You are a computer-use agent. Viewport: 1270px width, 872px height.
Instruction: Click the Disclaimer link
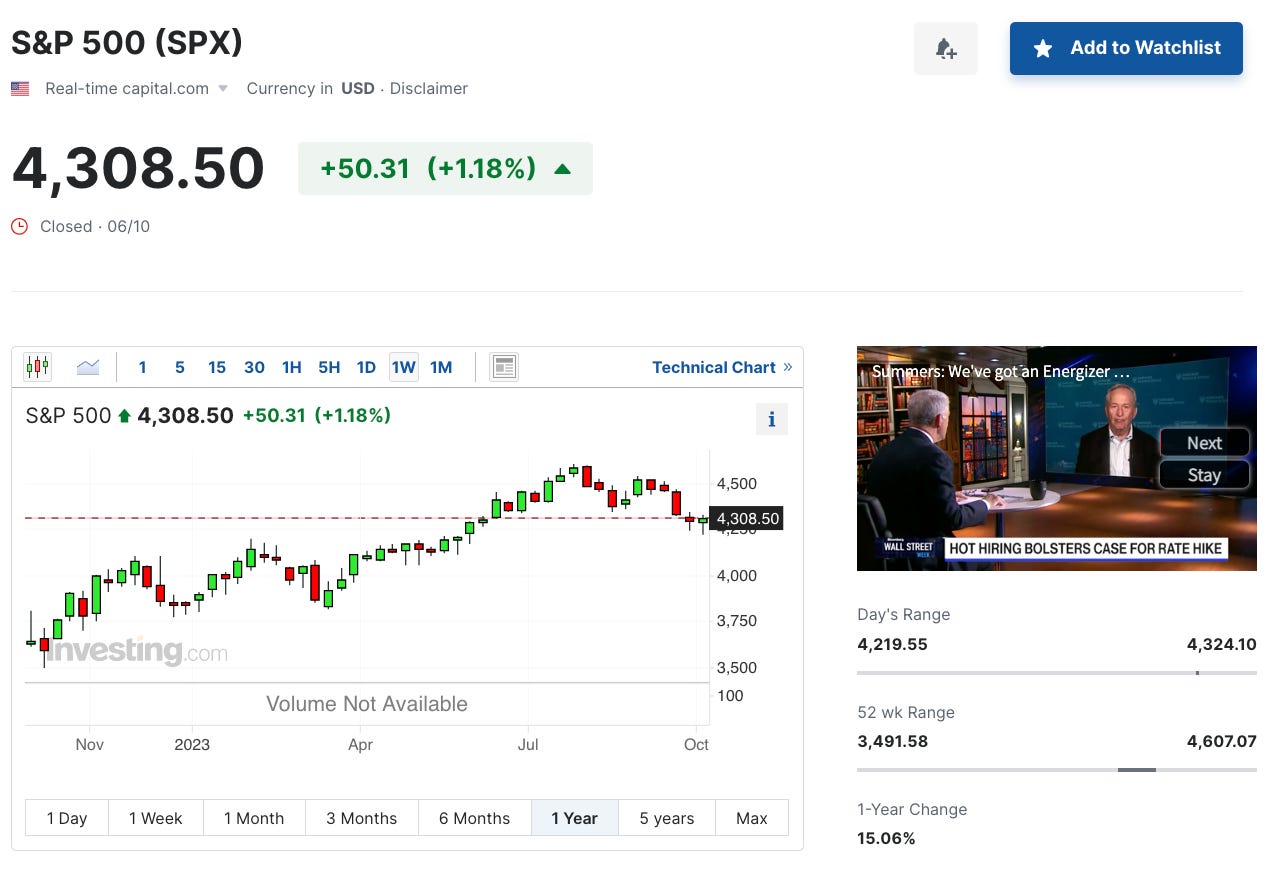coord(429,88)
